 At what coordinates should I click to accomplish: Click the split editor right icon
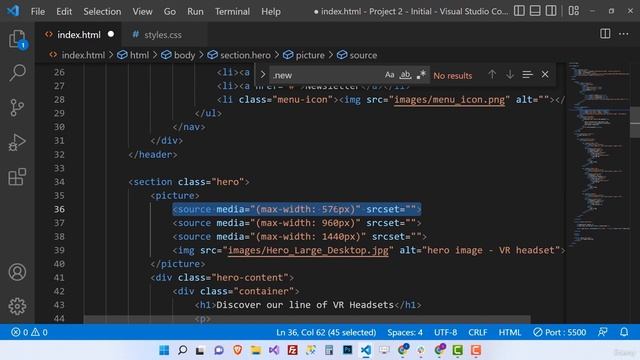point(605,34)
